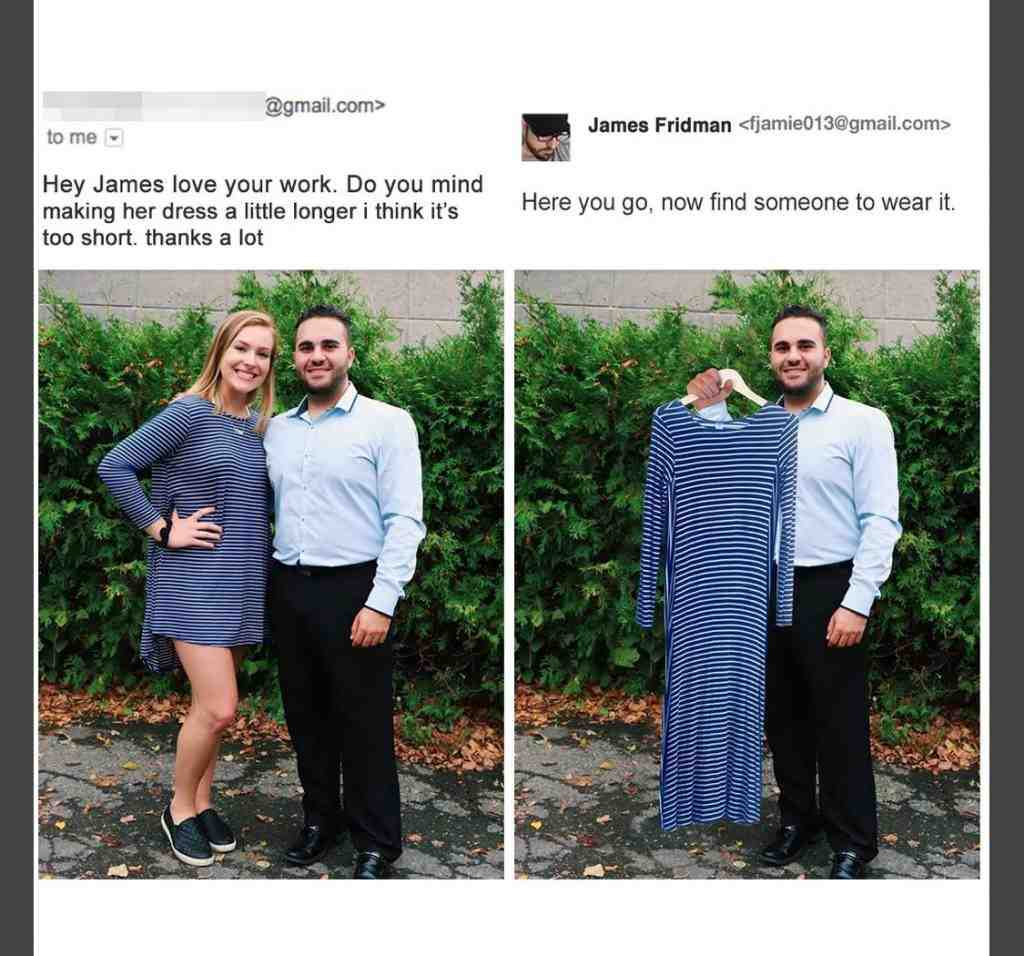Click the "to me" label
This screenshot has width=1024, height=956.
[71, 138]
